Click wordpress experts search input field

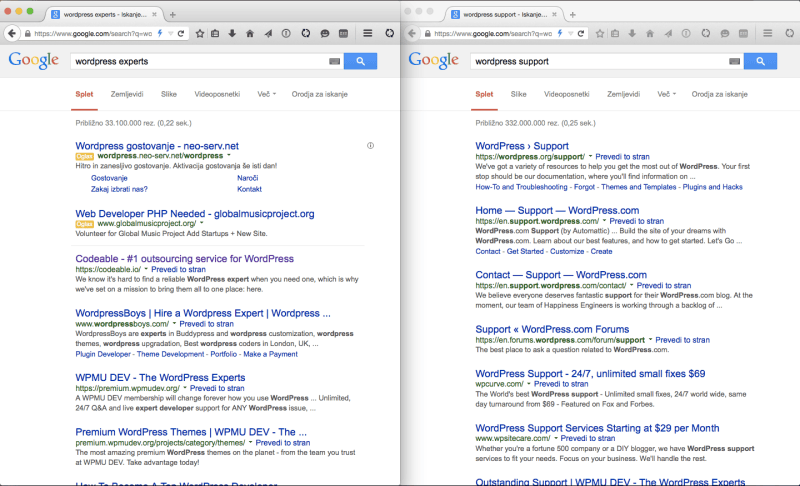point(200,61)
